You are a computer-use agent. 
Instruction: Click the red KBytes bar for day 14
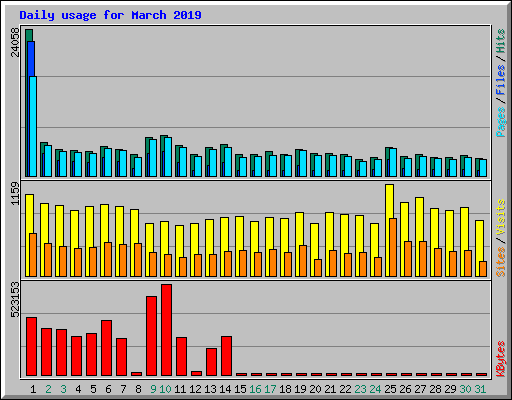(226, 356)
